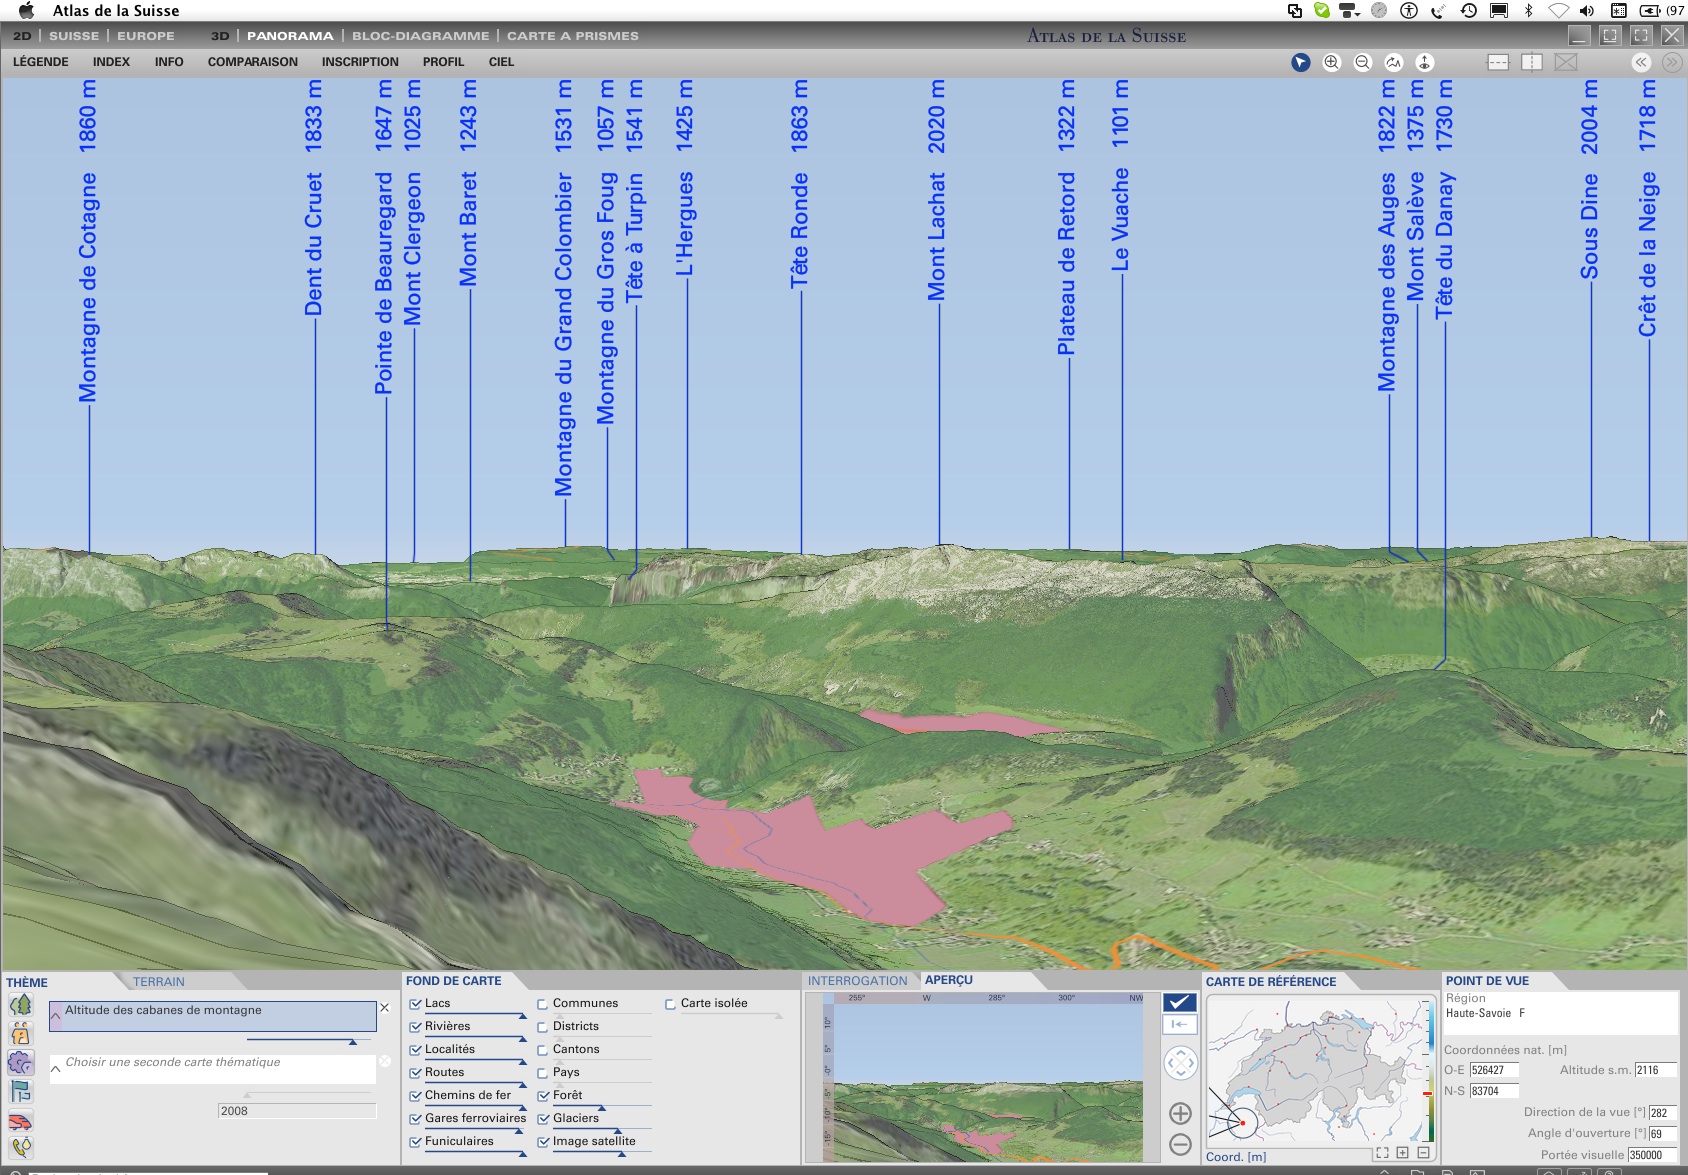Viewport: 1688px width, 1175px height.
Task: Enable the Communes layer checkbox
Action: click(543, 1004)
